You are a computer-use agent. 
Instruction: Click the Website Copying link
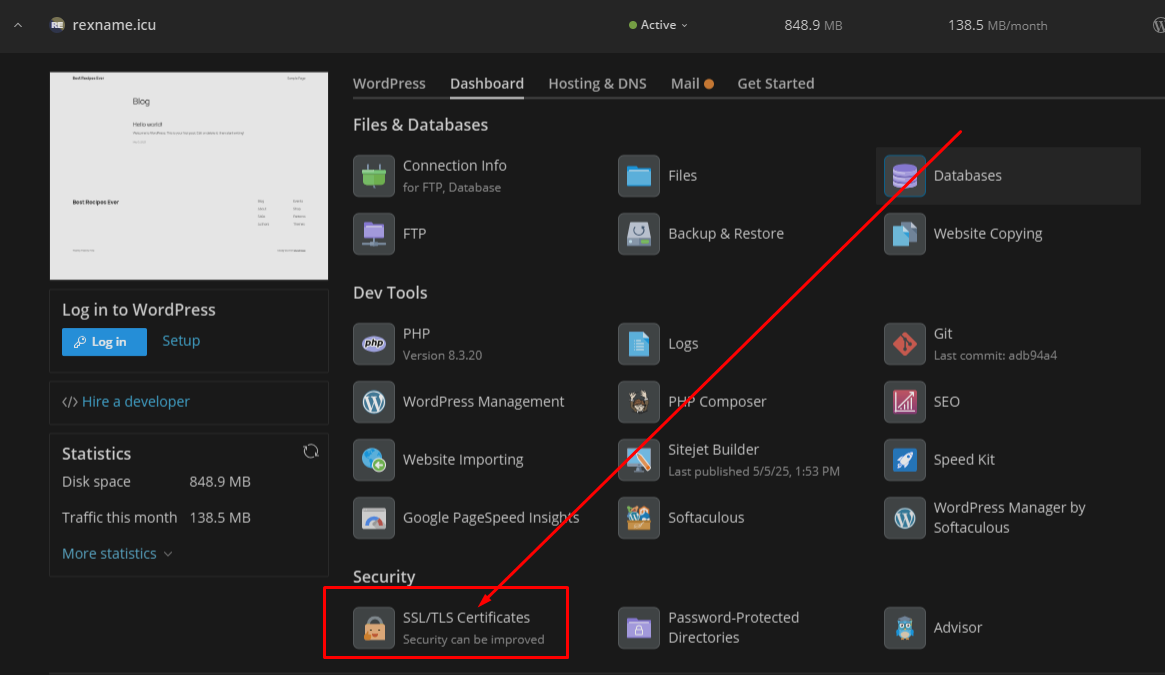[x=987, y=233]
